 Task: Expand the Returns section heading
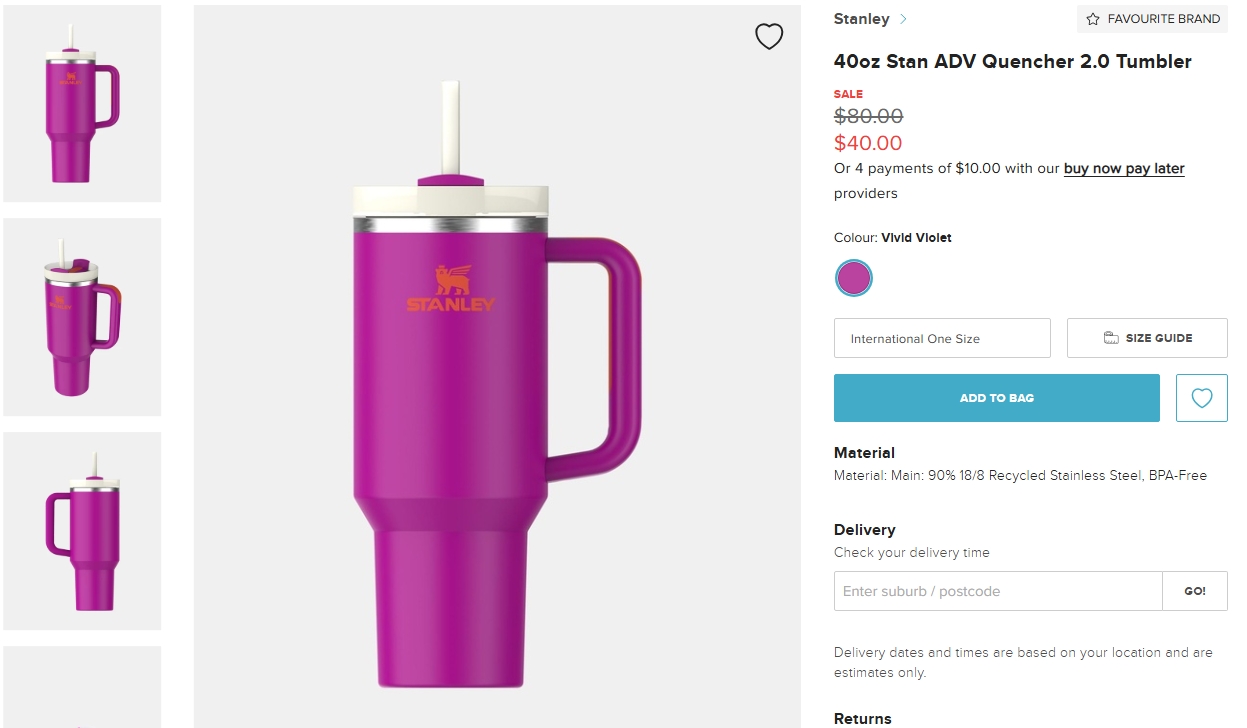(862, 718)
